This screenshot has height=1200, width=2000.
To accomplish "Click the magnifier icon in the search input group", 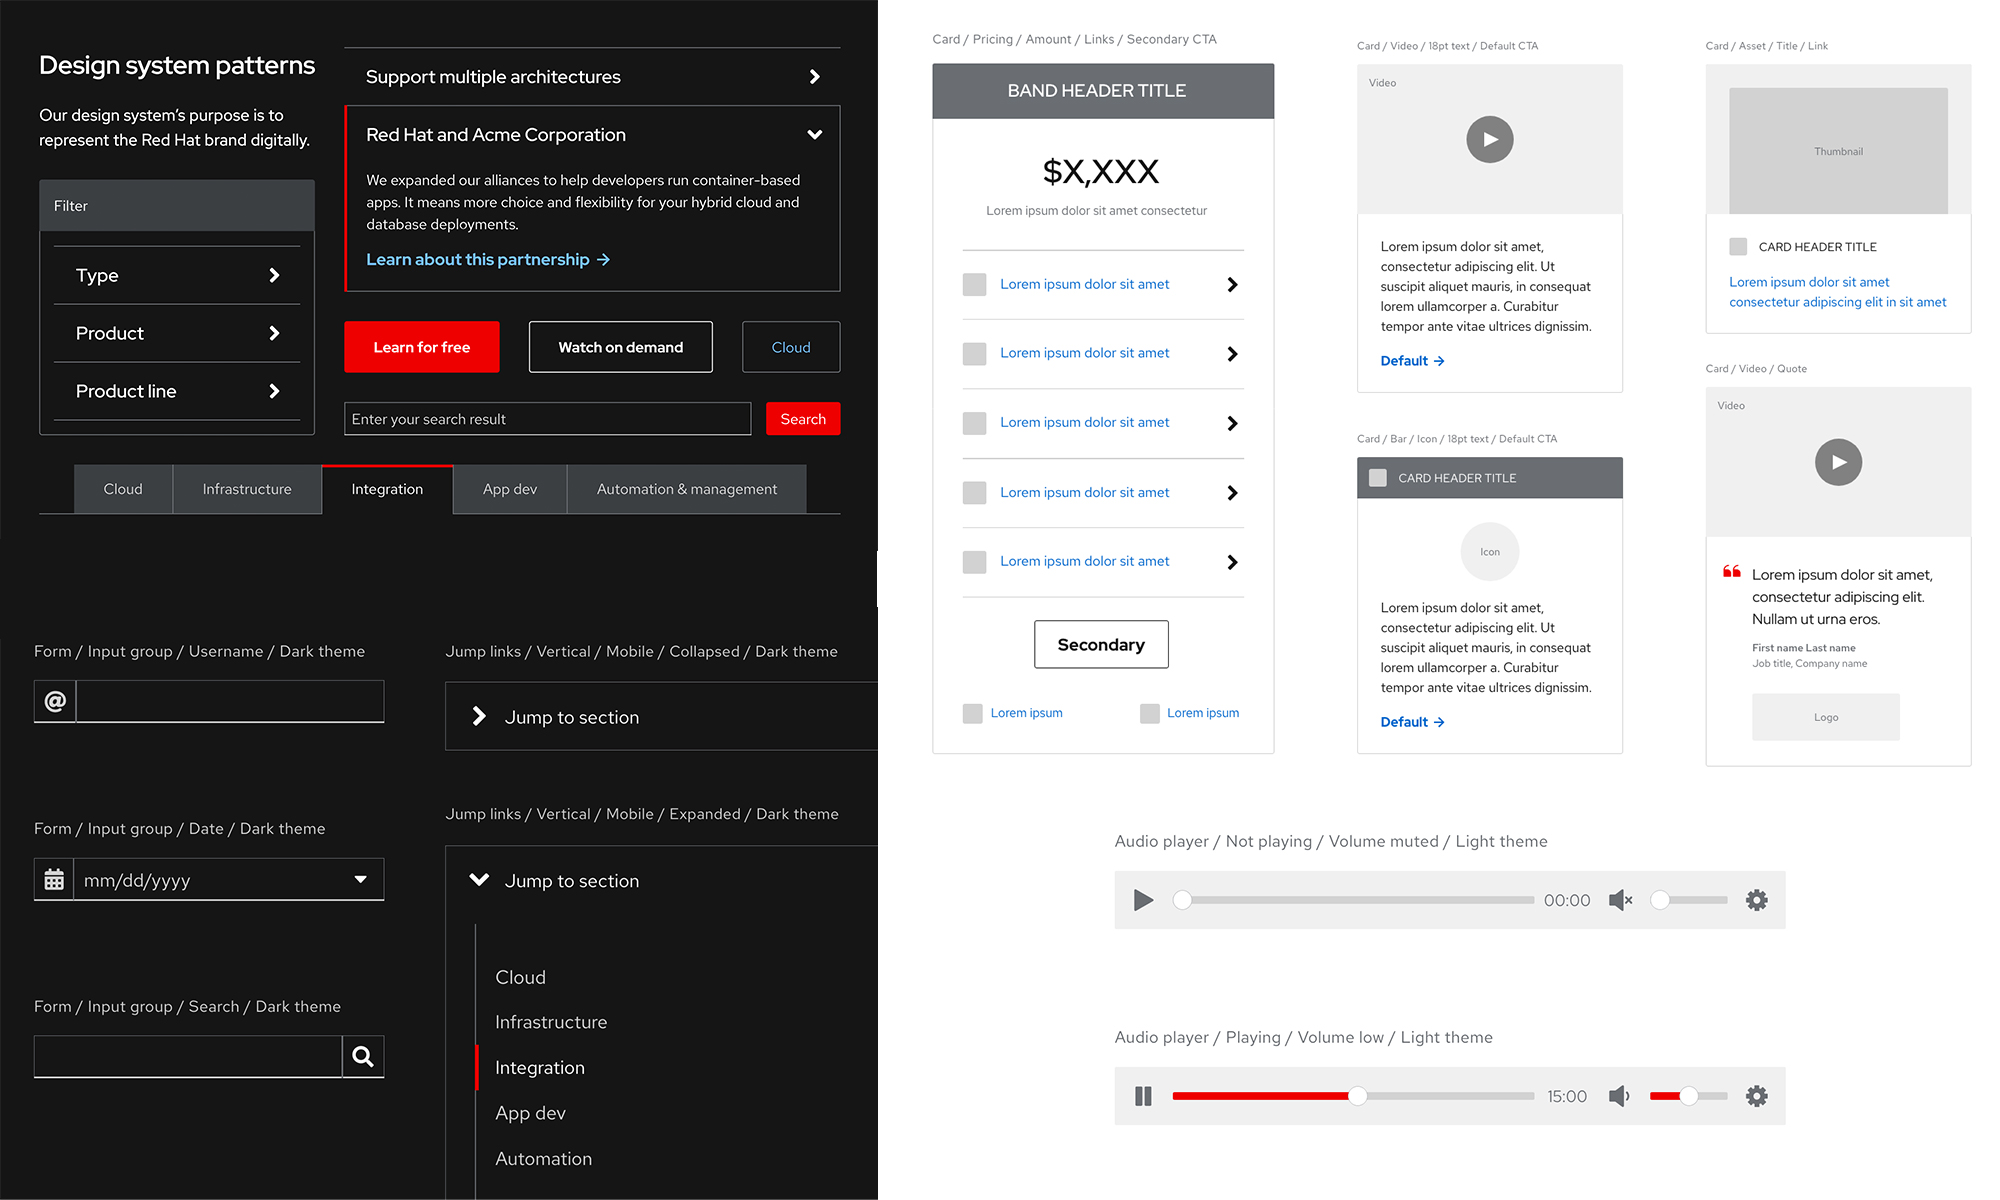I will pyautogui.click(x=363, y=1056).
